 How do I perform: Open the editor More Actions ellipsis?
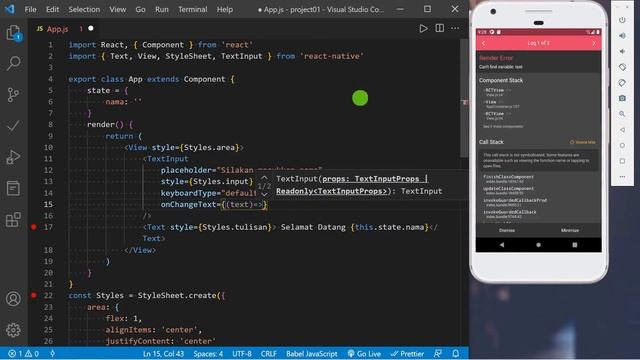455,28
